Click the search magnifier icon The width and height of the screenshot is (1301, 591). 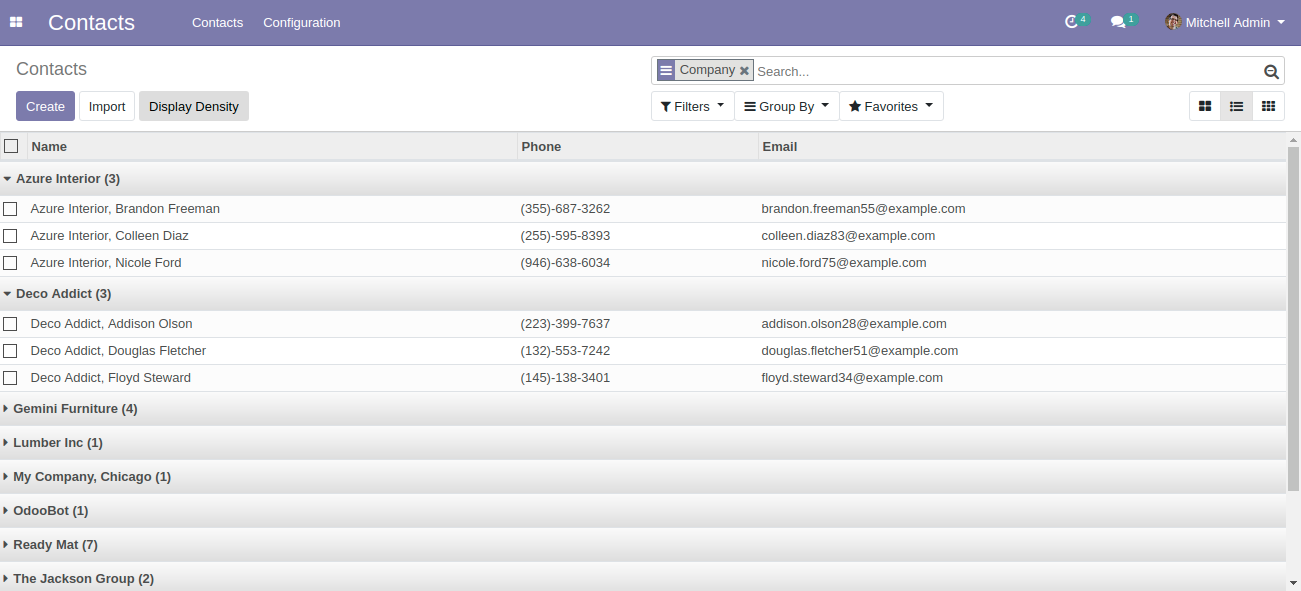tap(1271, 71)
